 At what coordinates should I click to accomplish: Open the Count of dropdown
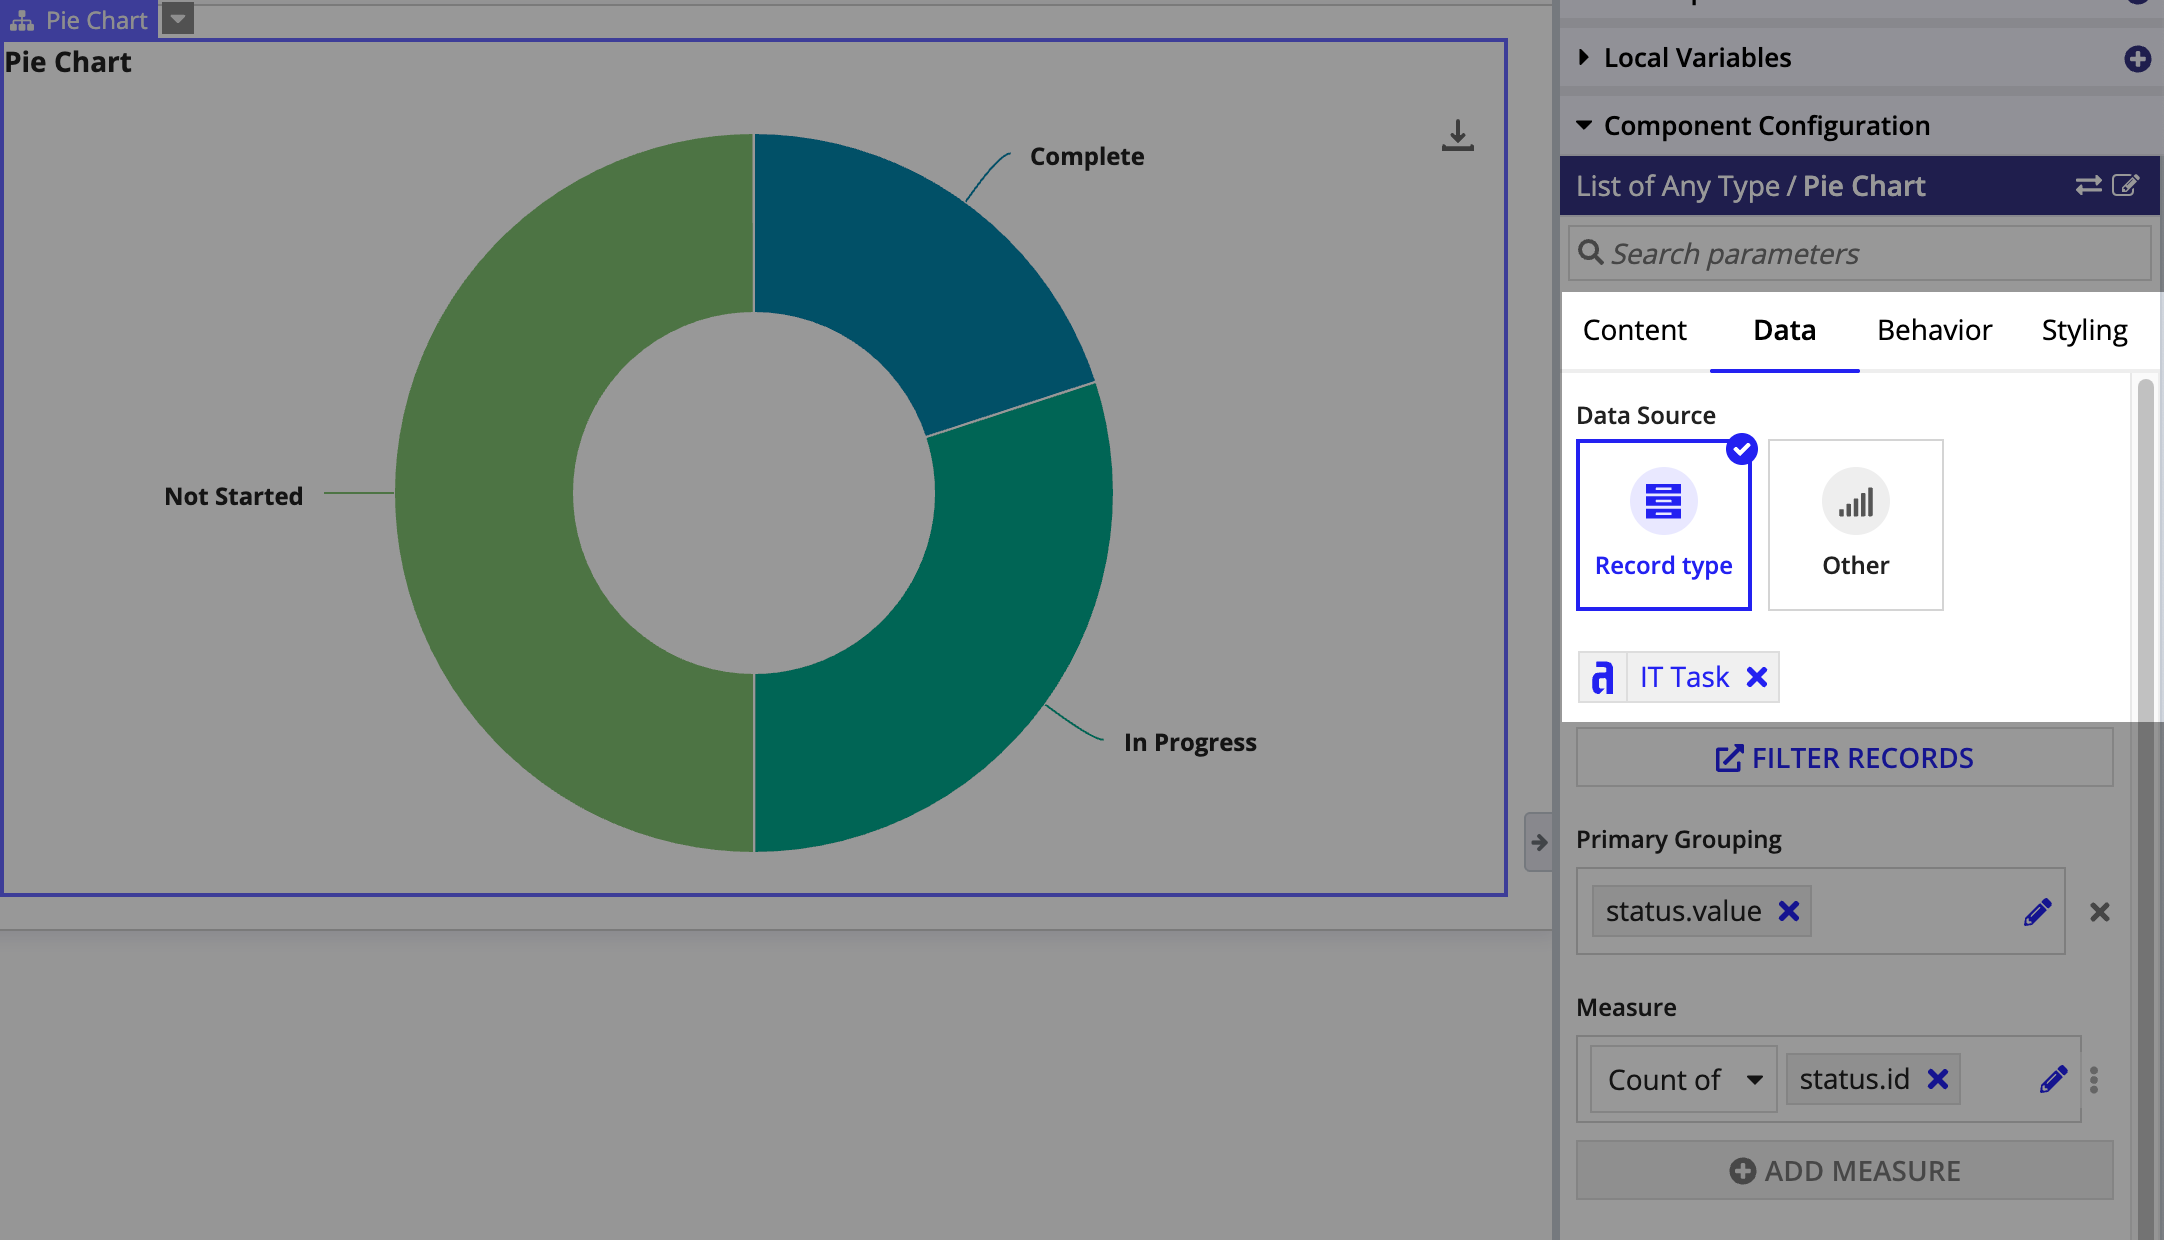point(1684,1079)
